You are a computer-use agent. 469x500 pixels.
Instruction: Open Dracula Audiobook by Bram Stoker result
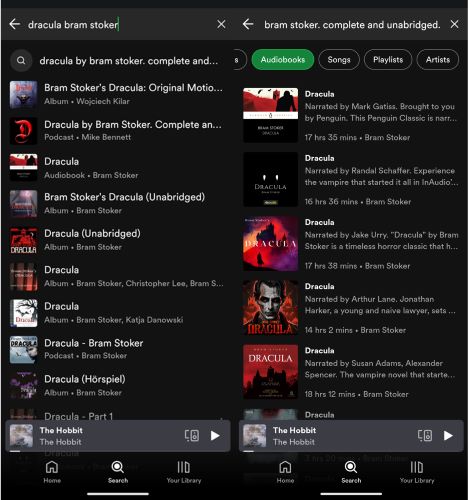tap(117, 167)
